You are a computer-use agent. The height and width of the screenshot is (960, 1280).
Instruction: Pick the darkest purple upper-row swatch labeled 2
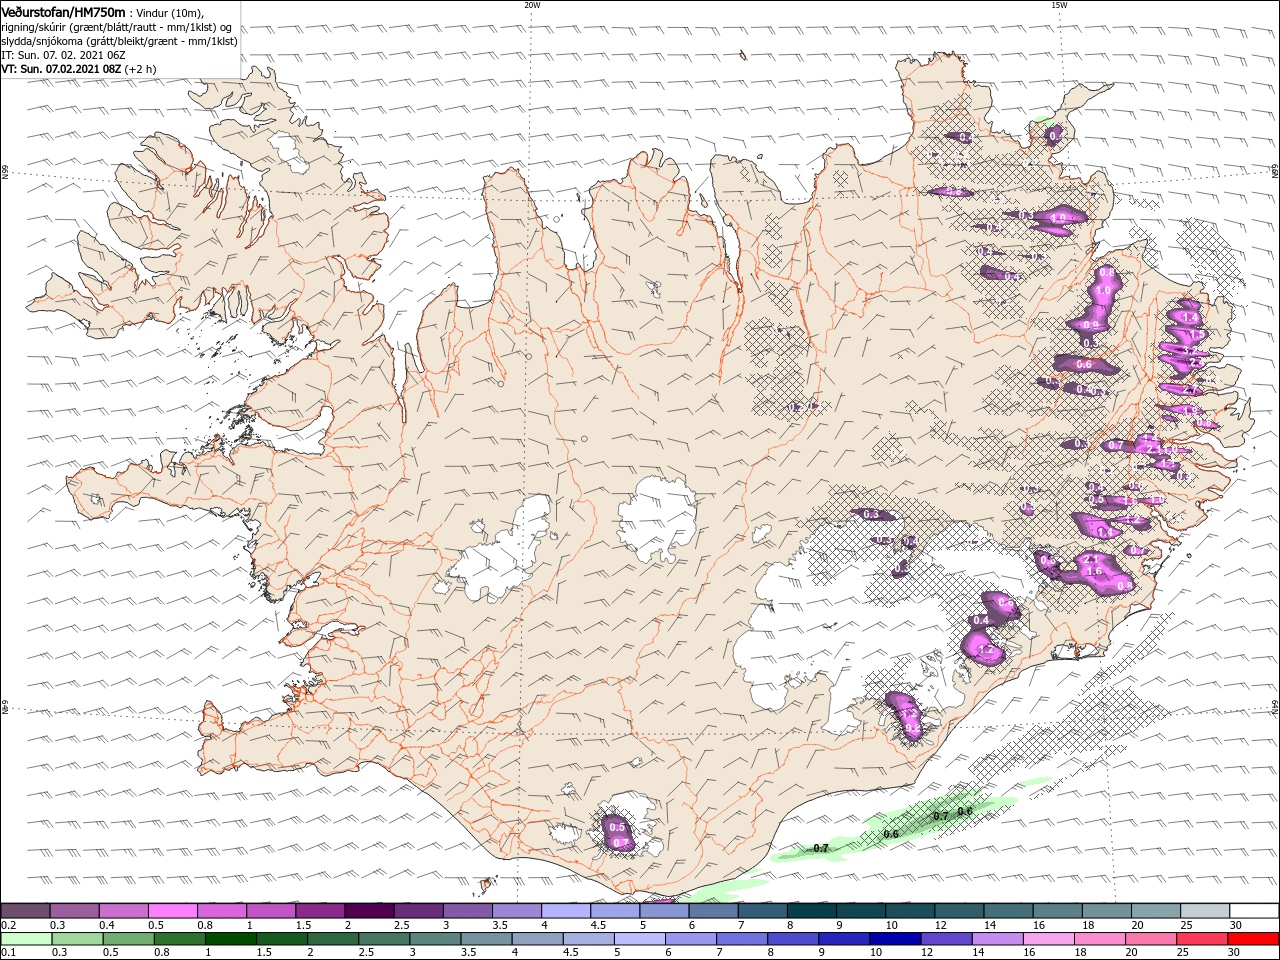pos(369,911)
